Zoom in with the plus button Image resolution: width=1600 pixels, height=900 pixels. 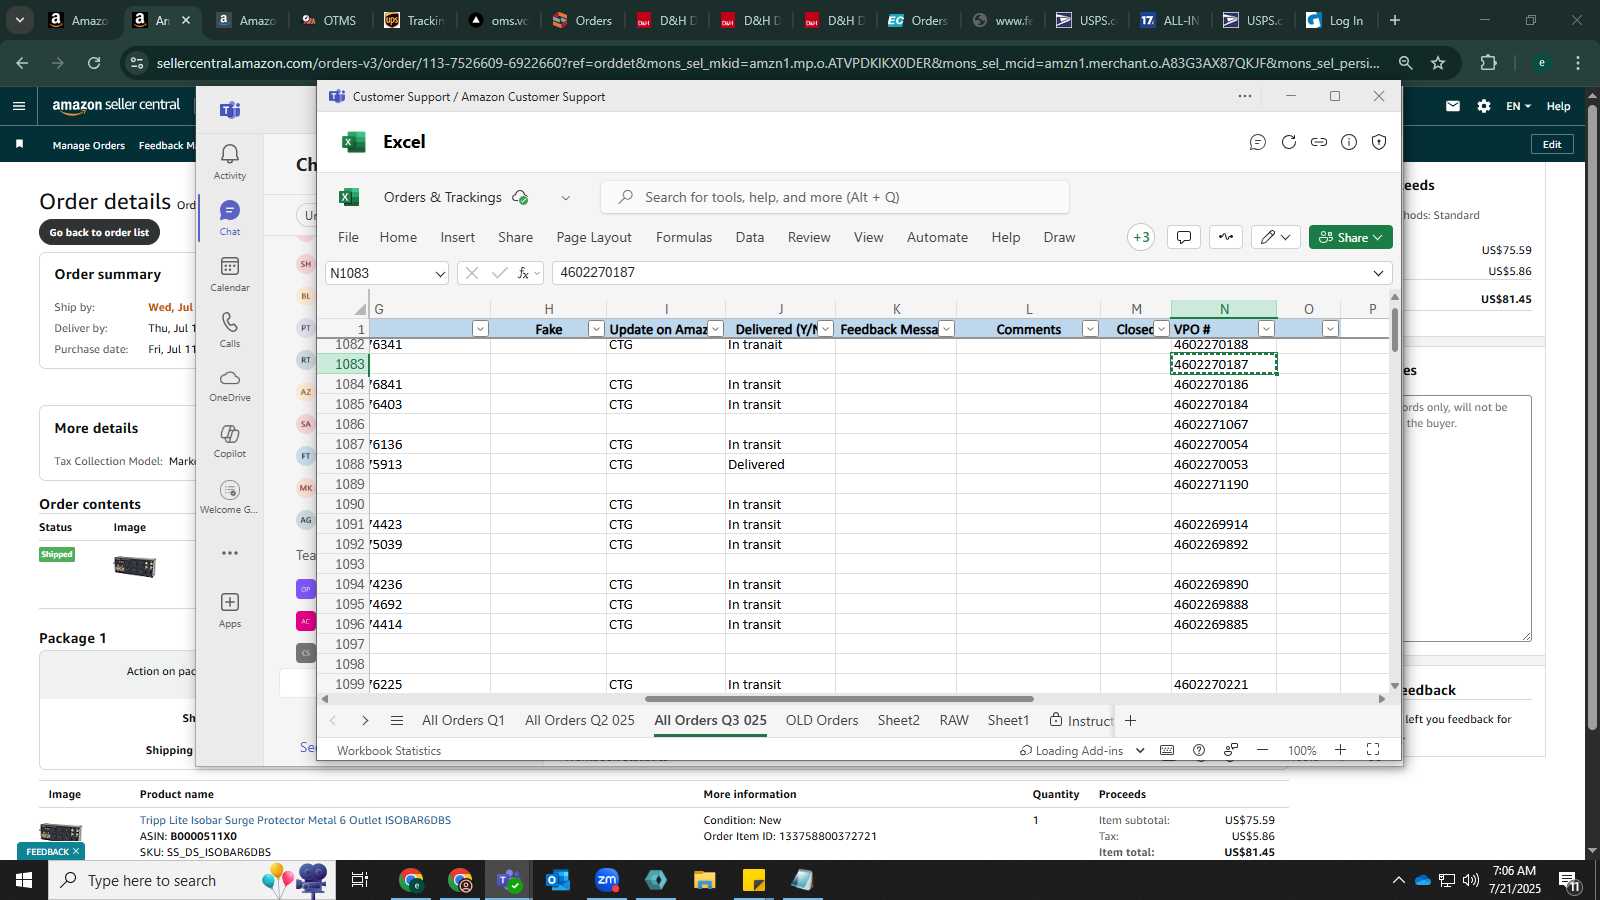[x=1340, y=750]
